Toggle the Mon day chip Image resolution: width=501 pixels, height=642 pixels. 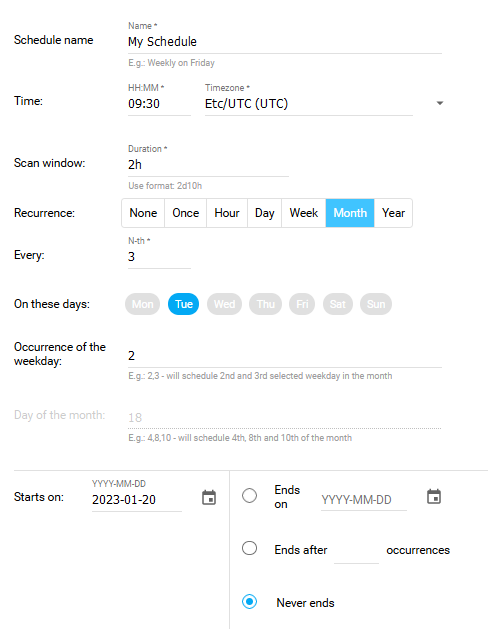[142, 304]
